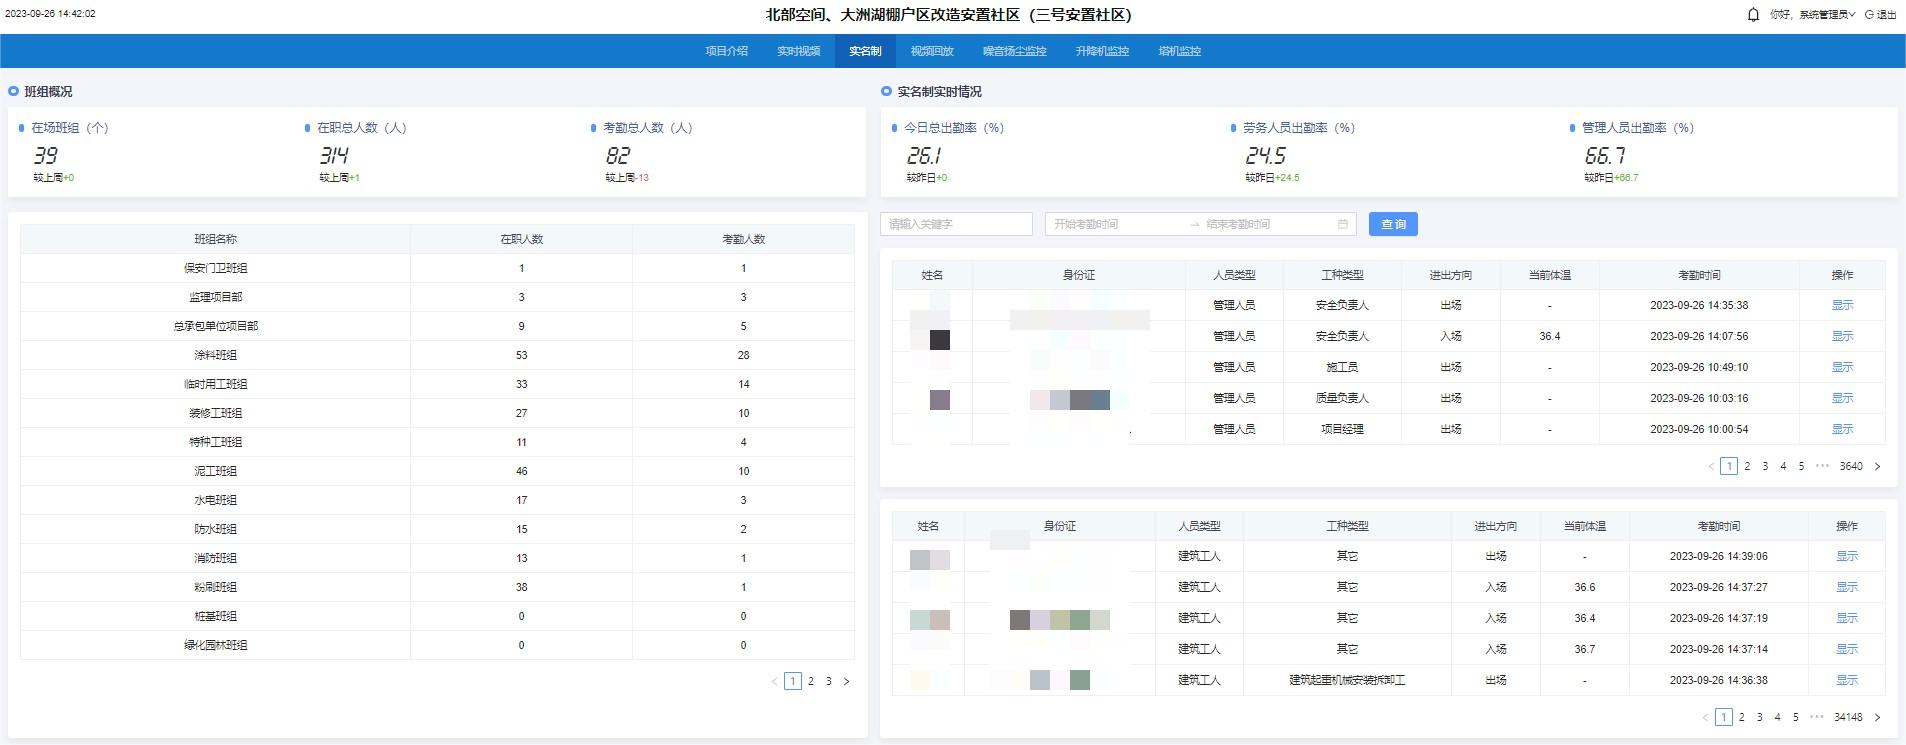Go to next page of 班组 table
This screenshot has height=745, width=1906.
click(847, 682)
